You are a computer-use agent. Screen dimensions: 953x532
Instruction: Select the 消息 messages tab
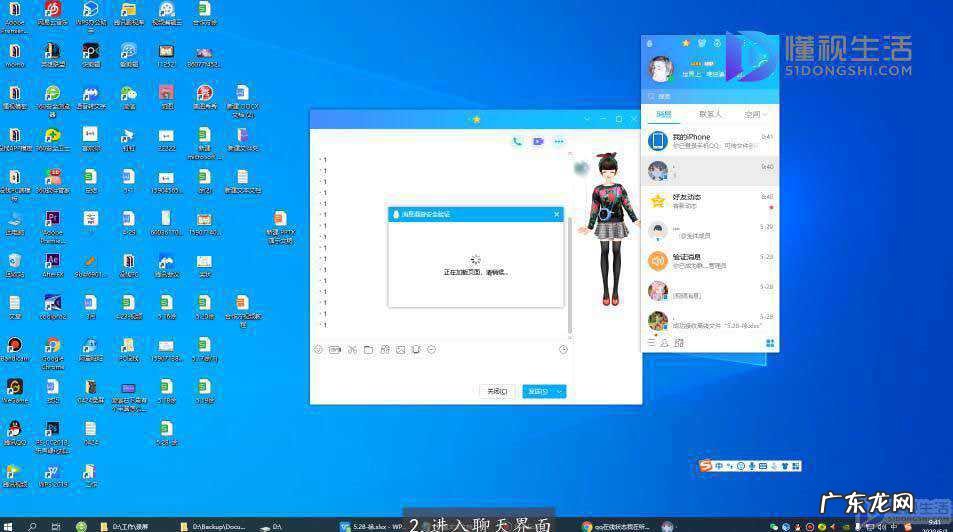664,115
